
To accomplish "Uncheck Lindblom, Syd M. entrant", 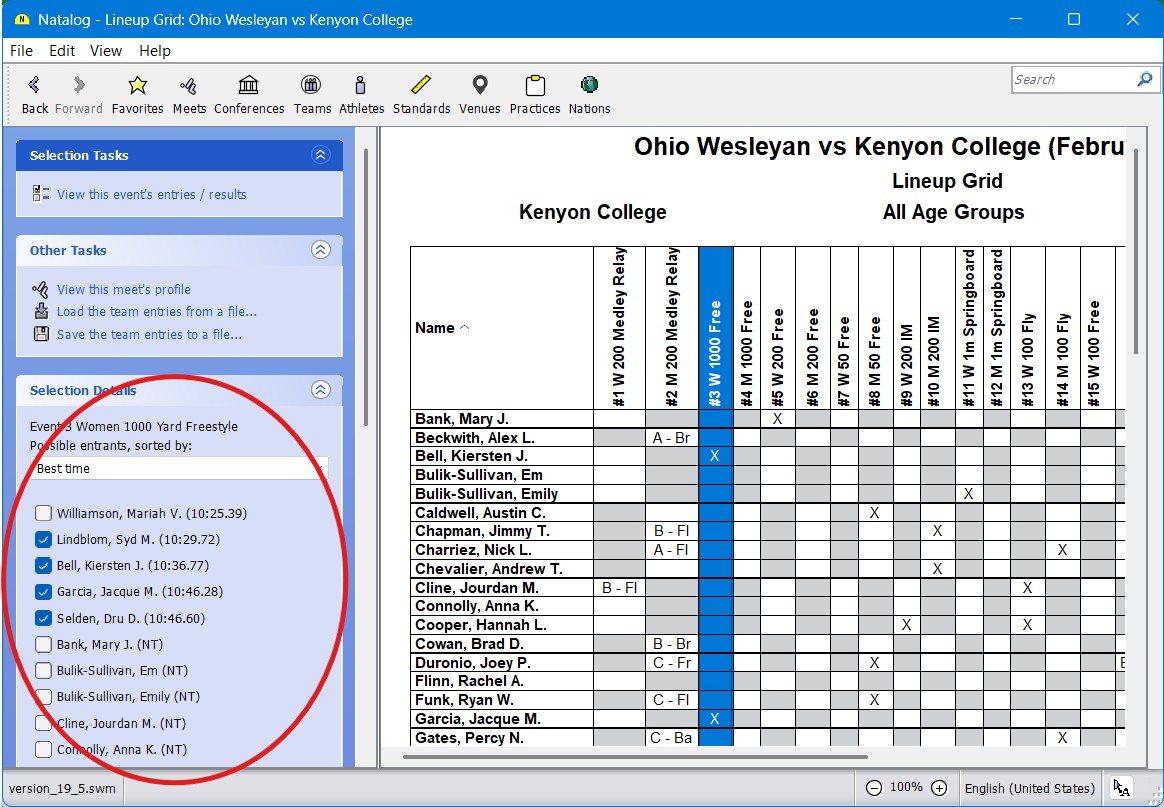I will (43, 540).
